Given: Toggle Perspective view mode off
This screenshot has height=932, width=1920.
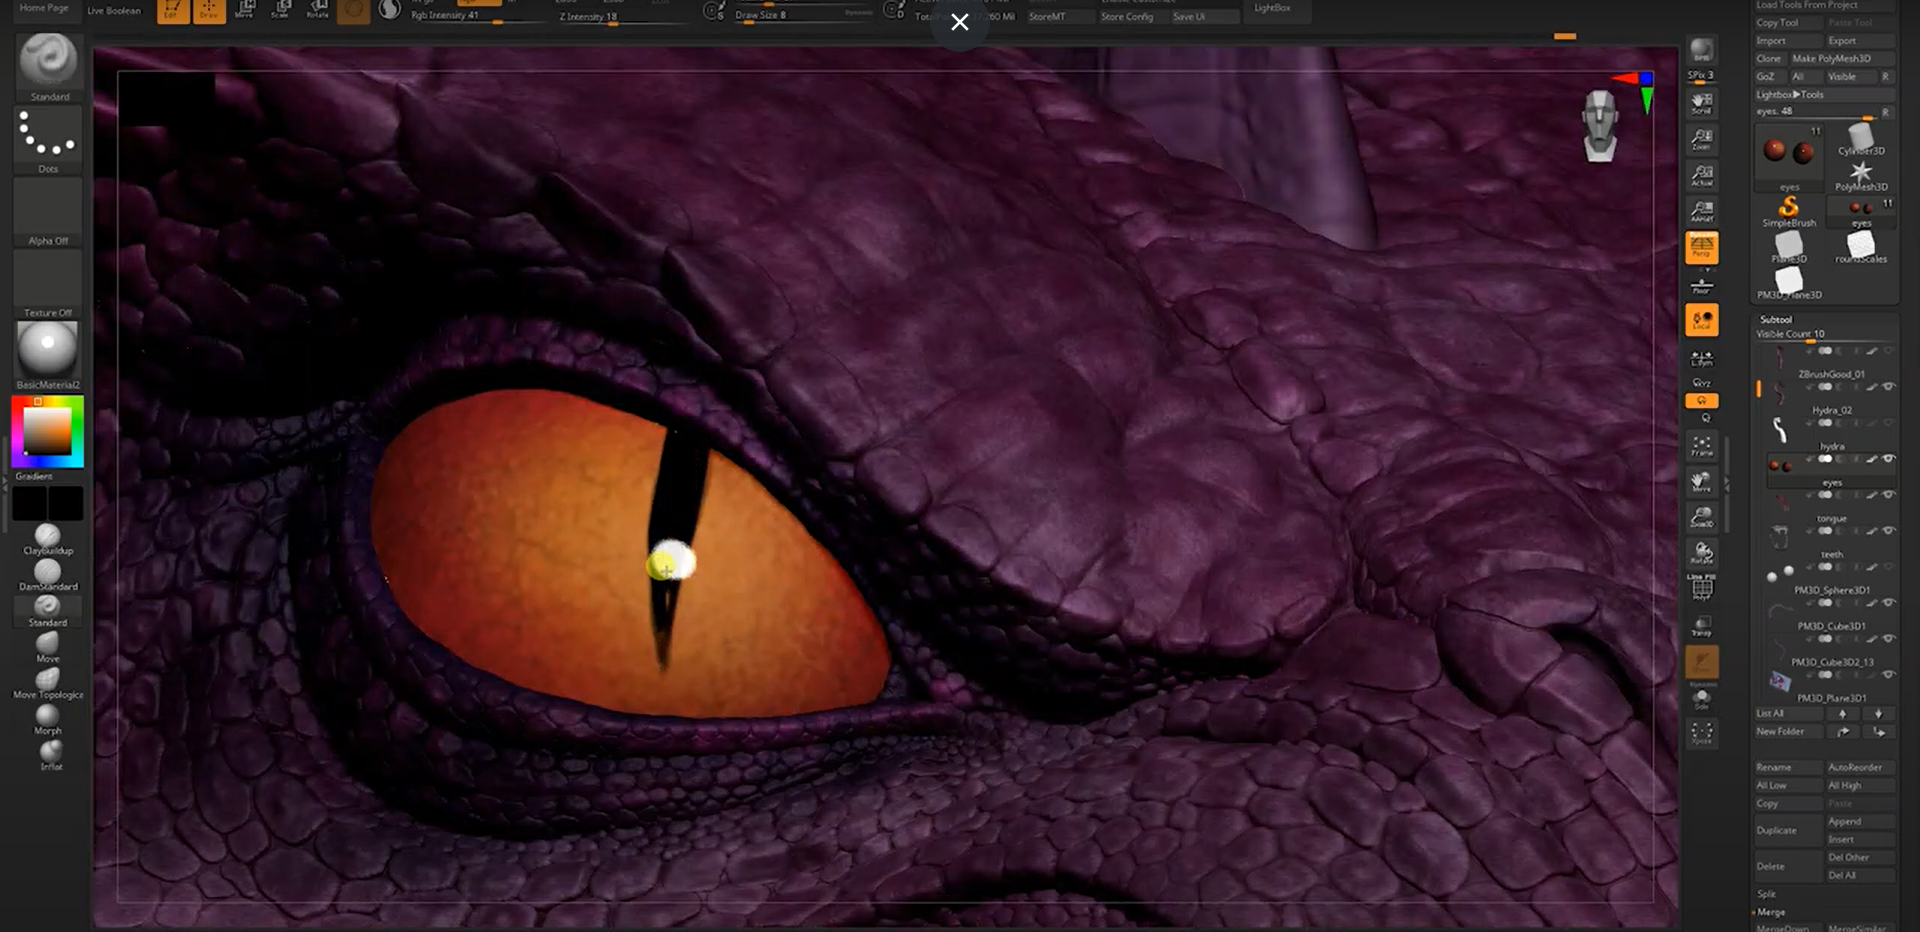Looking at the screenshot, I should pos(1701,246).
